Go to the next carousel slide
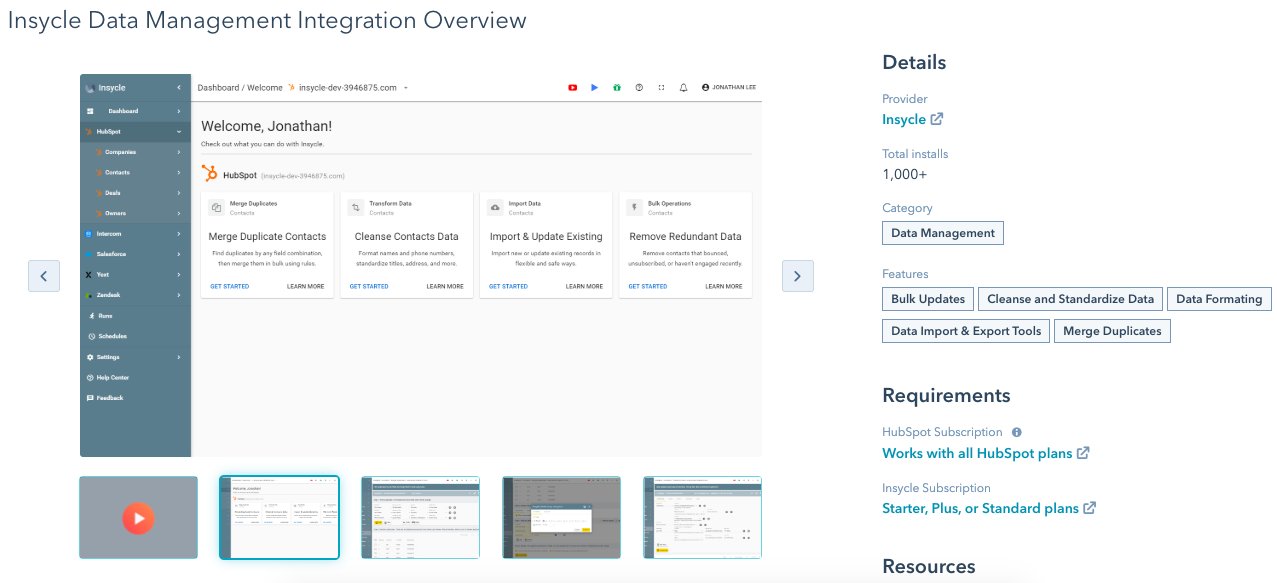The image size is (1277, 583). [797, 276]
